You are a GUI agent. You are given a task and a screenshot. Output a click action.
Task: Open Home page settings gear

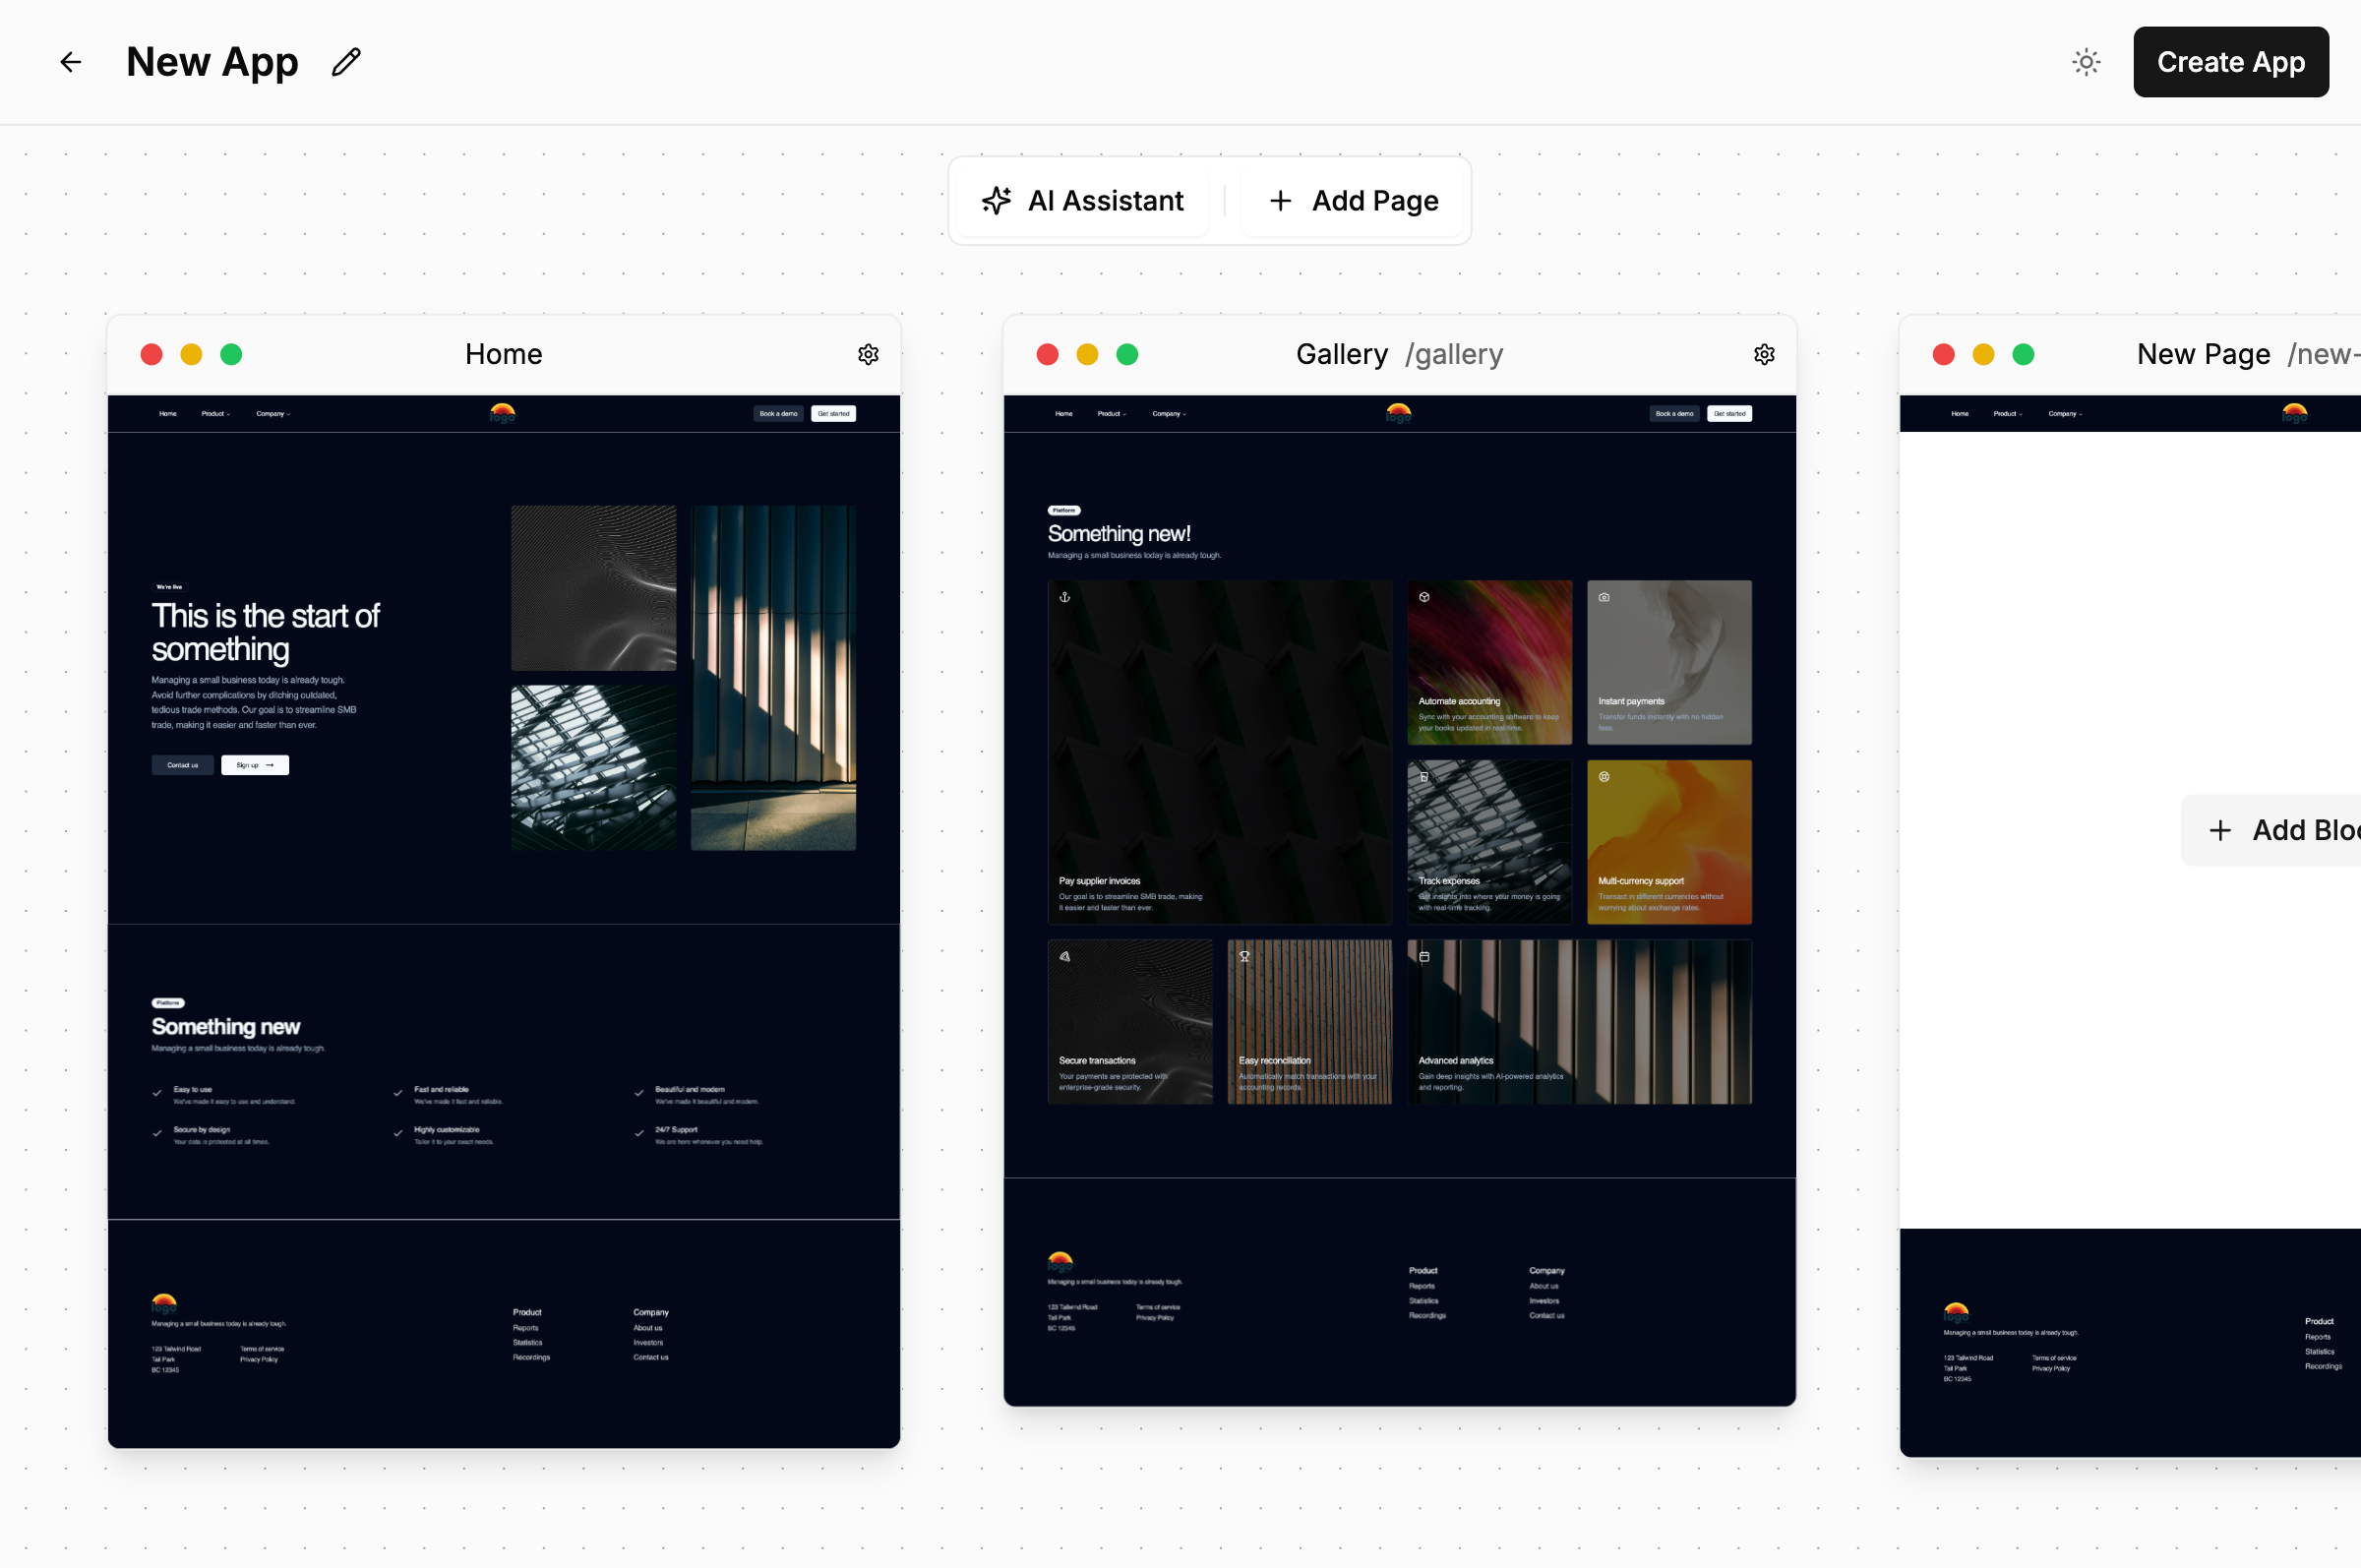pyautogui.click(x=868, y=354)
